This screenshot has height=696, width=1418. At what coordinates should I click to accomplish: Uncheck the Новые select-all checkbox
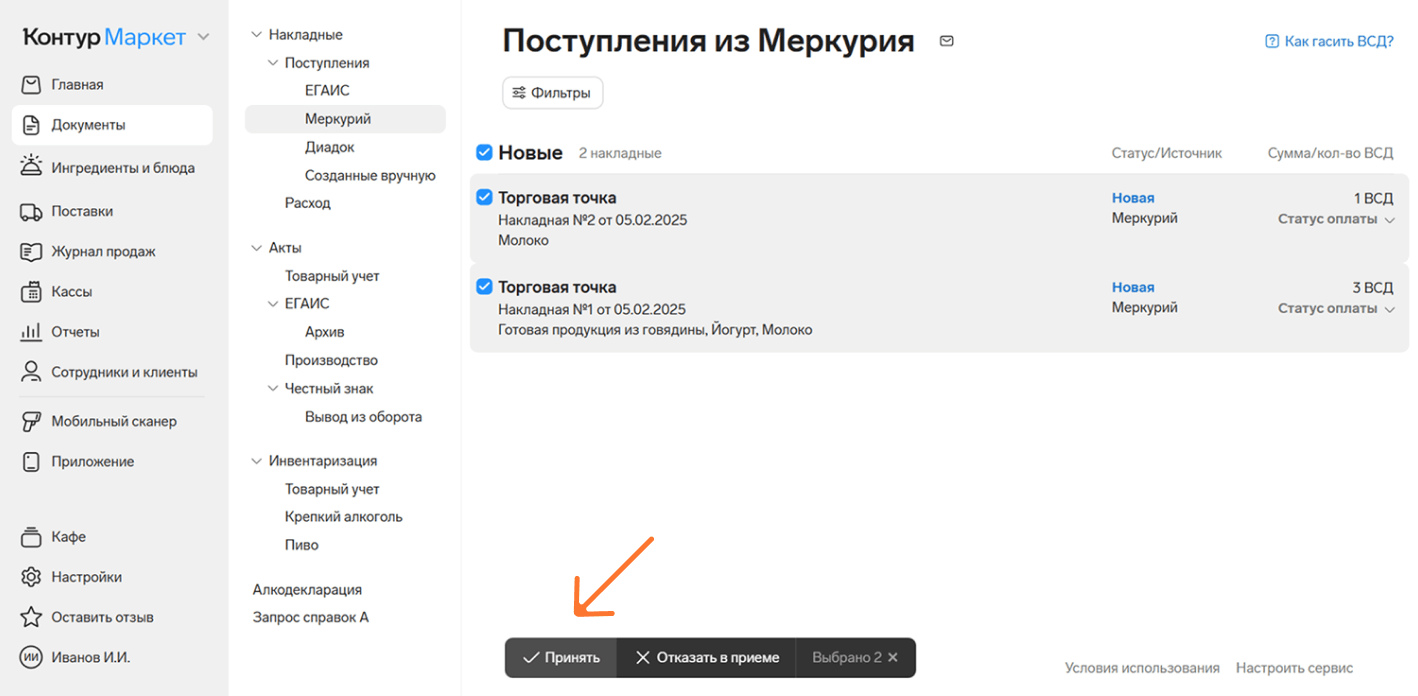pos(484,153)
